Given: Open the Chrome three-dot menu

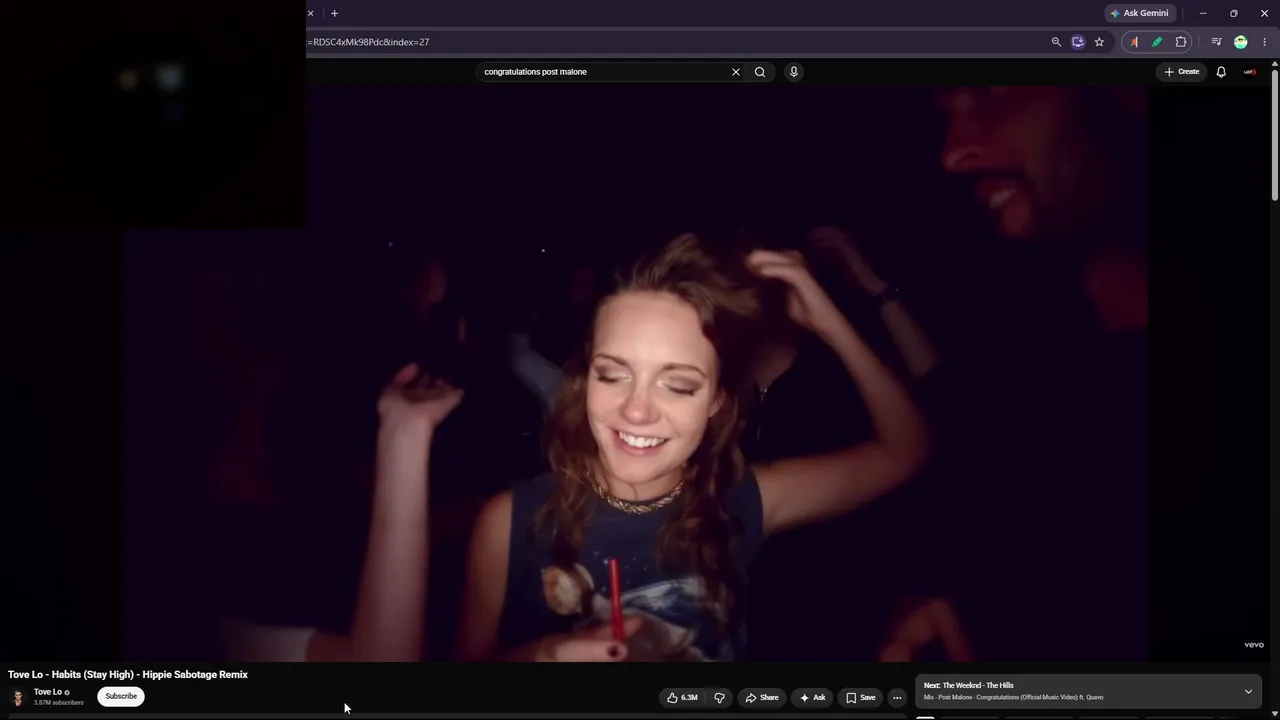Looking at the screenshot, I should [x=1265, y=42].
